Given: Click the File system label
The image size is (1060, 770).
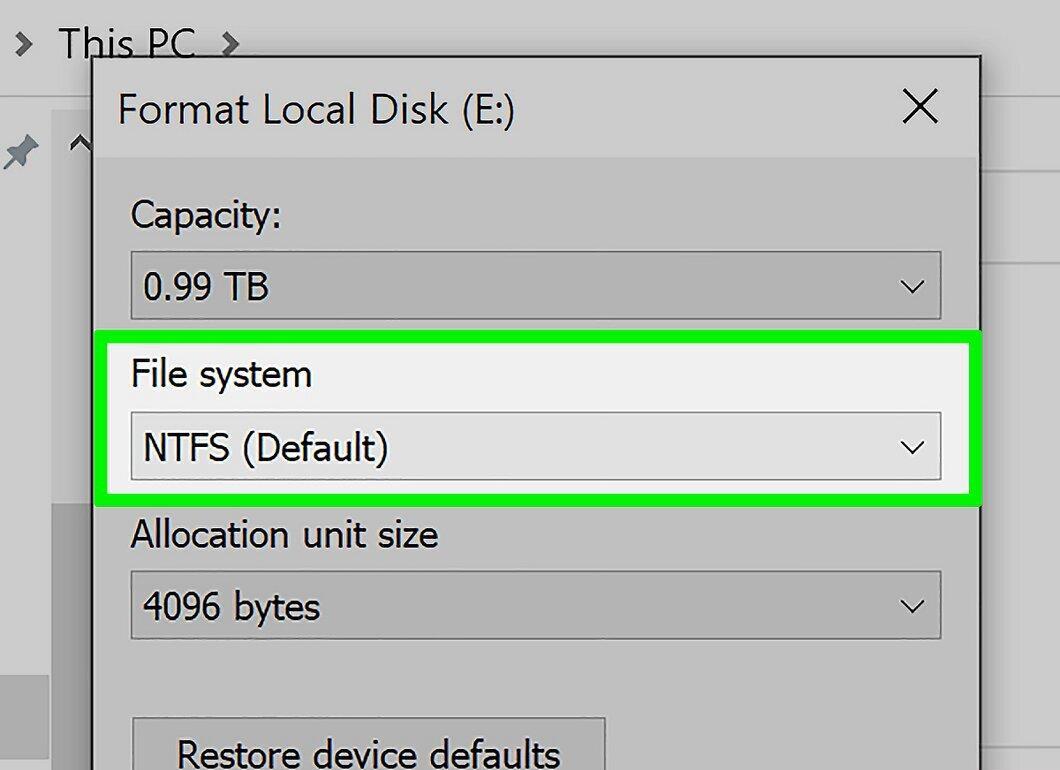Looking at the screenshot, I should pyautogui.click(x=221, y=374).
